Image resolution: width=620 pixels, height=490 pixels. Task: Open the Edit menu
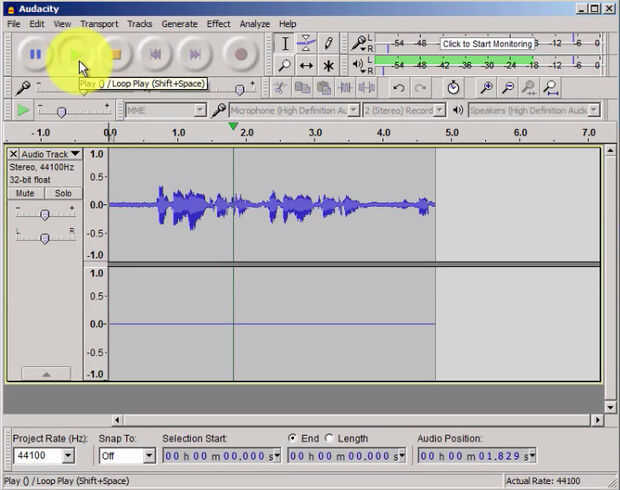coord(37,24)
